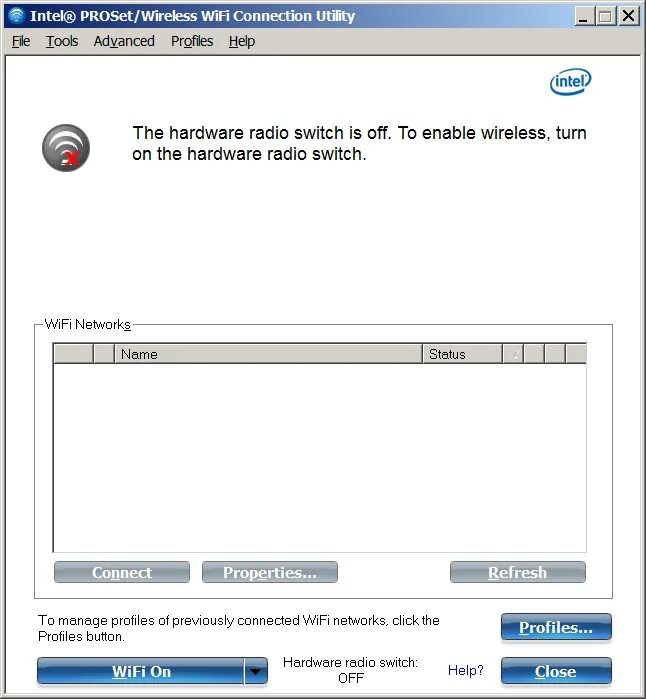The height and width of the screenshot is (699, 646).
Task: Click the Intel logo
Action: [570, 82]
